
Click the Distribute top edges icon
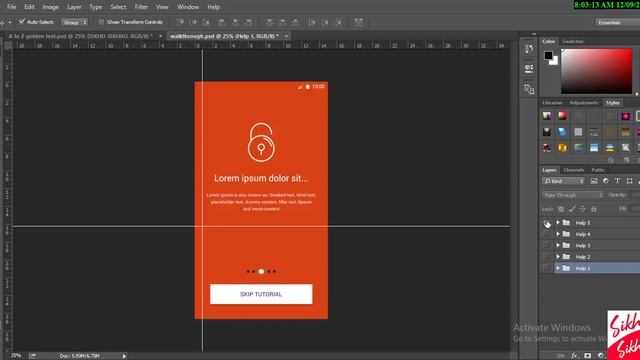coord(269,22)
